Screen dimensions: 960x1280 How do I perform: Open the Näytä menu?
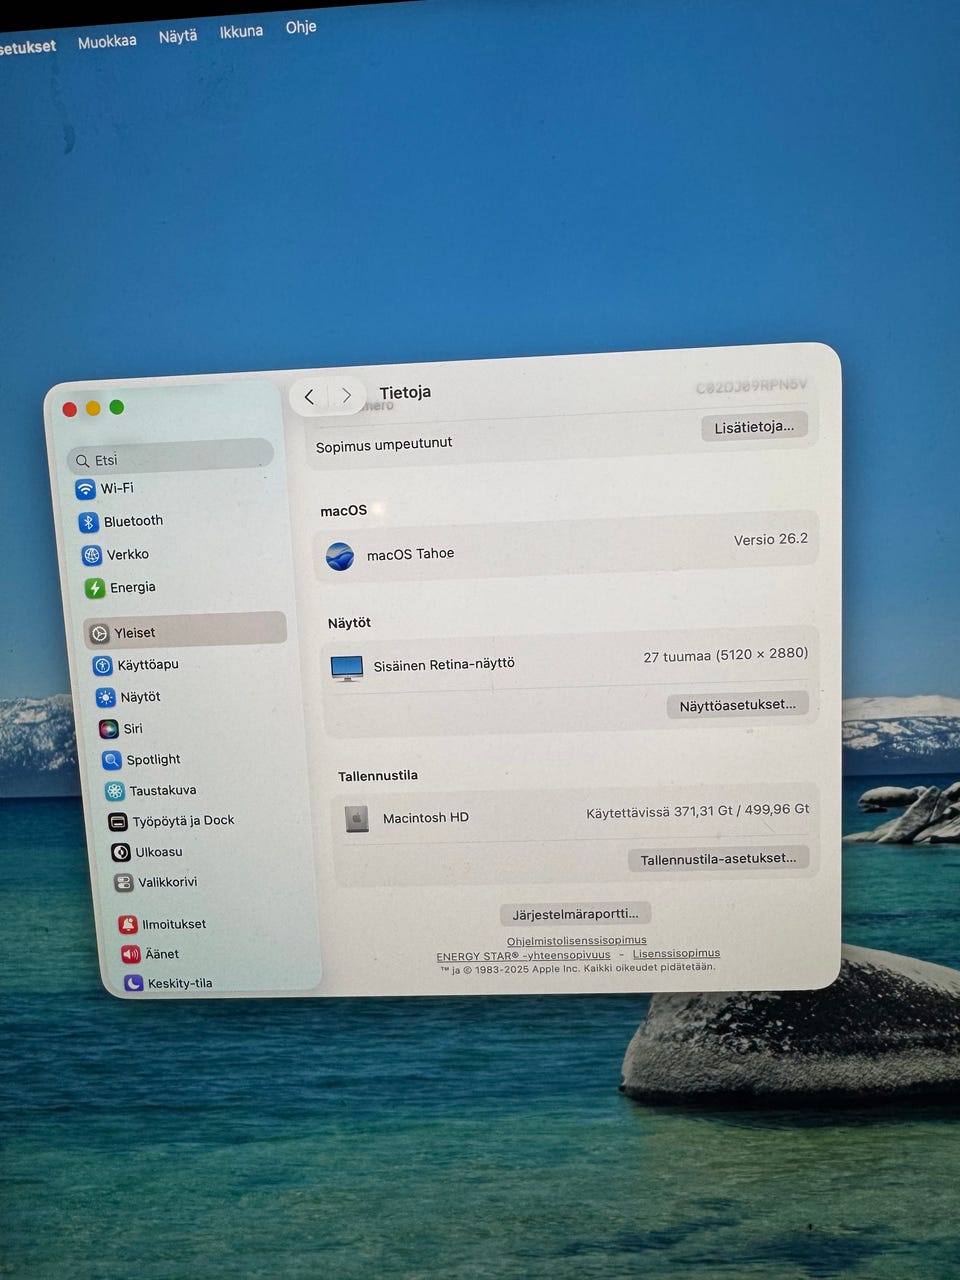[x=178, y=36]
